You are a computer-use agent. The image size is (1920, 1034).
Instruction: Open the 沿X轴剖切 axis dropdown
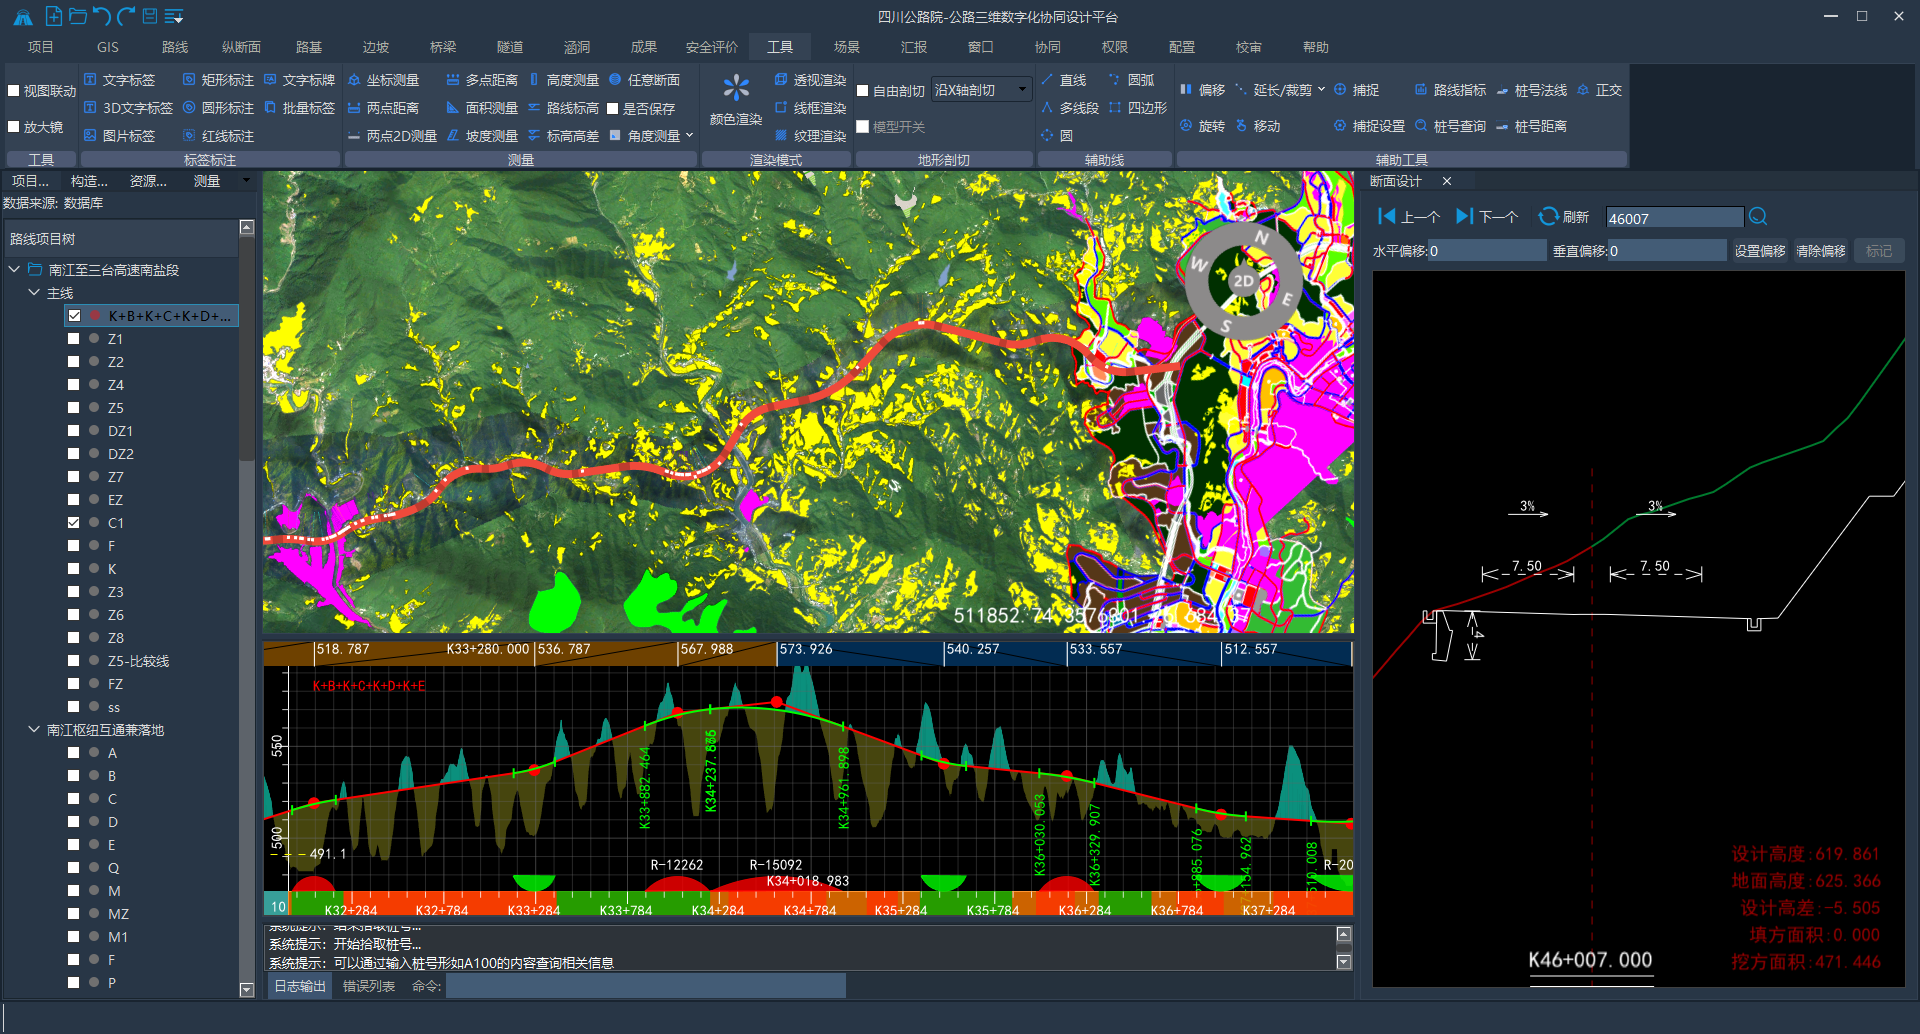(x=981, y=90)
